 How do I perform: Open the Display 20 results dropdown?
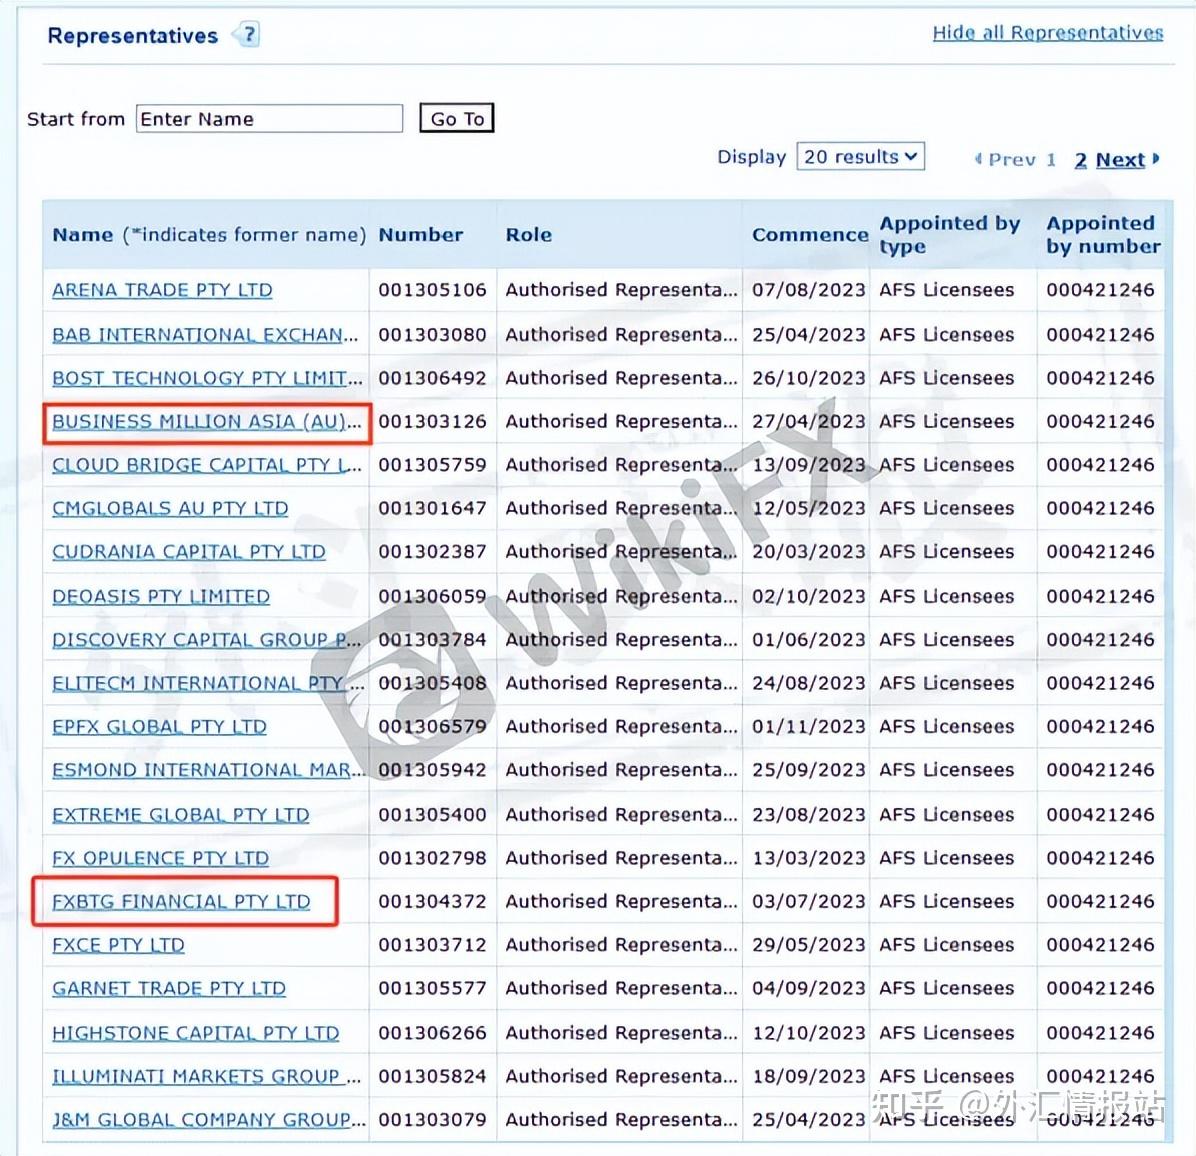[860, 156]
